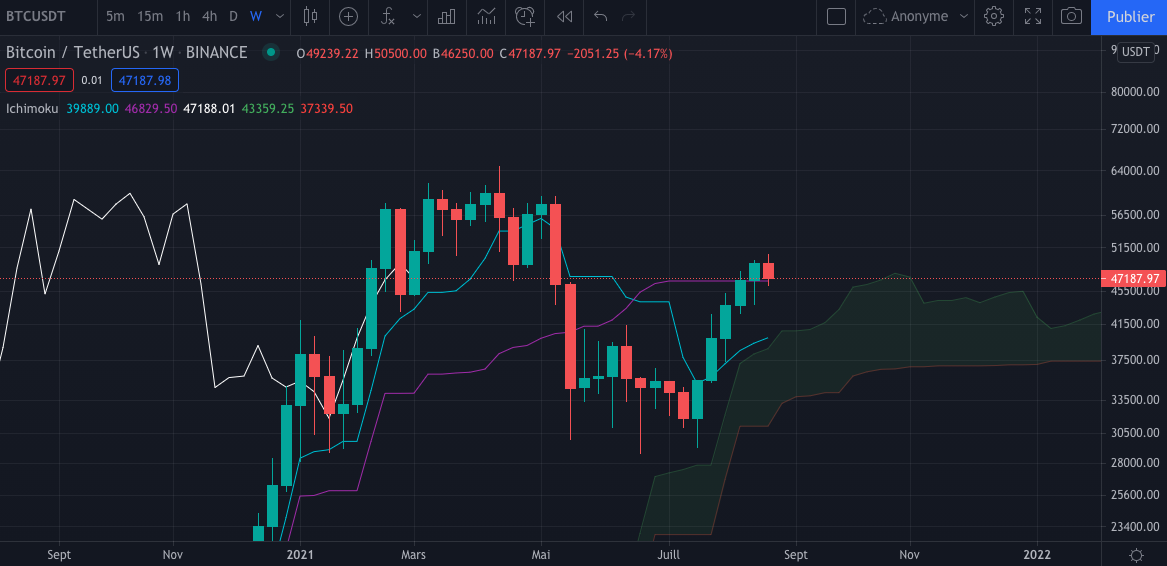Image resolution: width=1167 pixels, height=566 pixels.
Task: Open indicator templates icon
Action: [486, 16]
